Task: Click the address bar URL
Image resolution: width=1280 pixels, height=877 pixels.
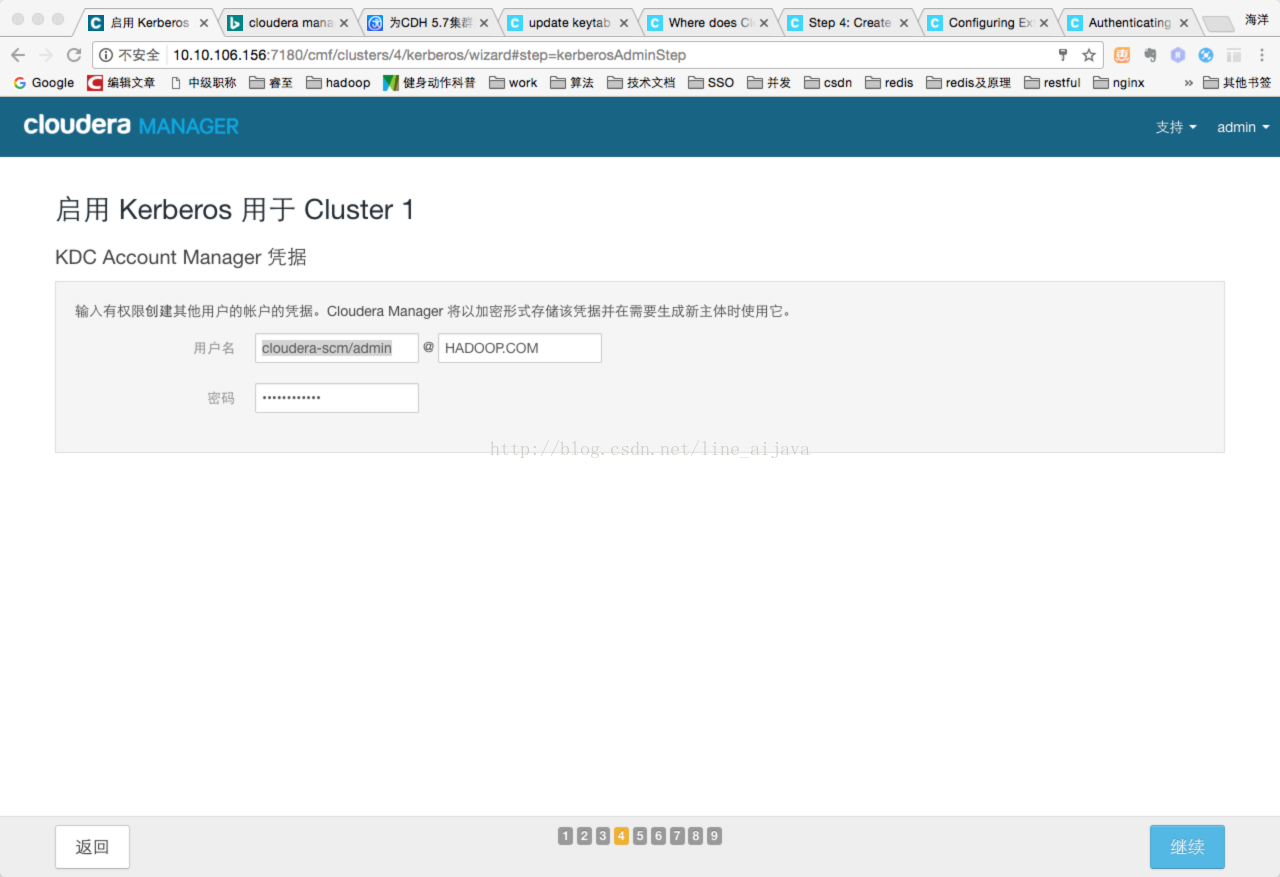Action: click(x=430, y=55)
